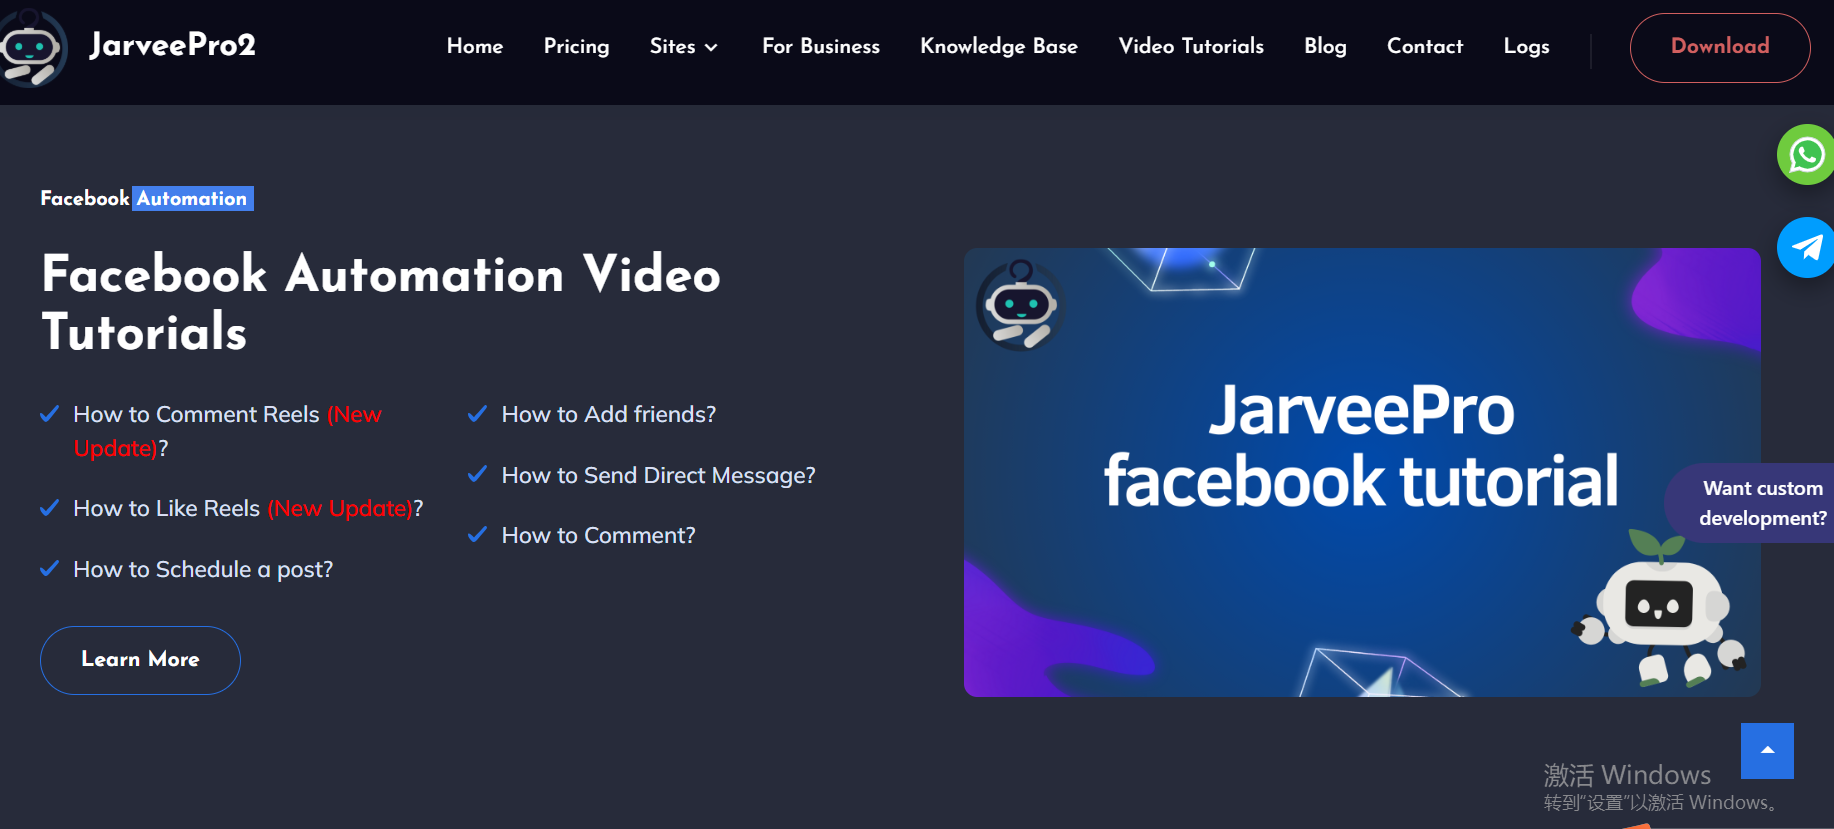Screen dimensions: 1834x829
Task: Click the Download button
Action: (x=1720, y=47)
